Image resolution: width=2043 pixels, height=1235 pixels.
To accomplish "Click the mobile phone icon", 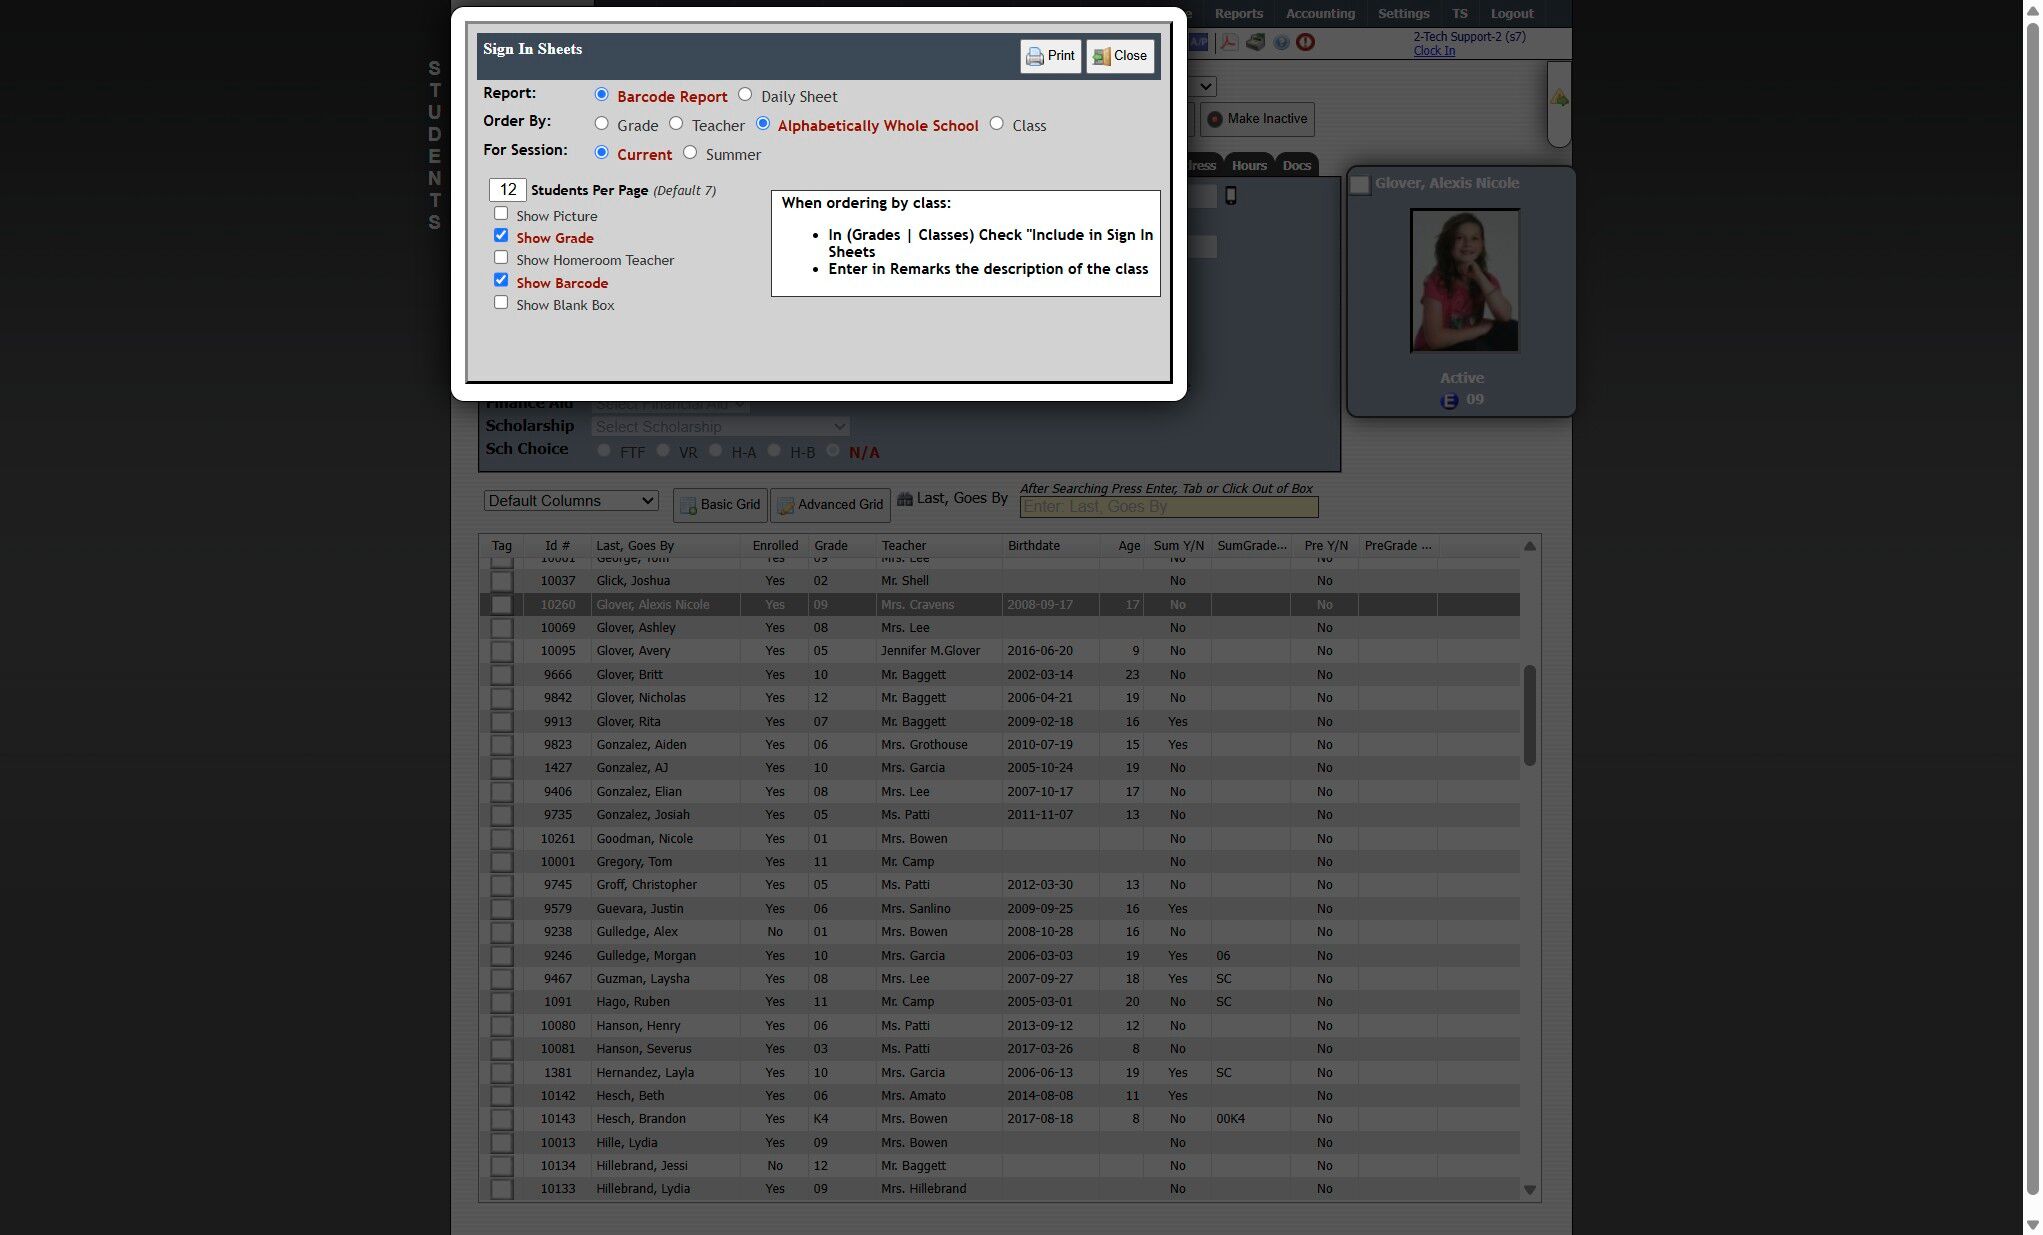I will coord(1231,196).
